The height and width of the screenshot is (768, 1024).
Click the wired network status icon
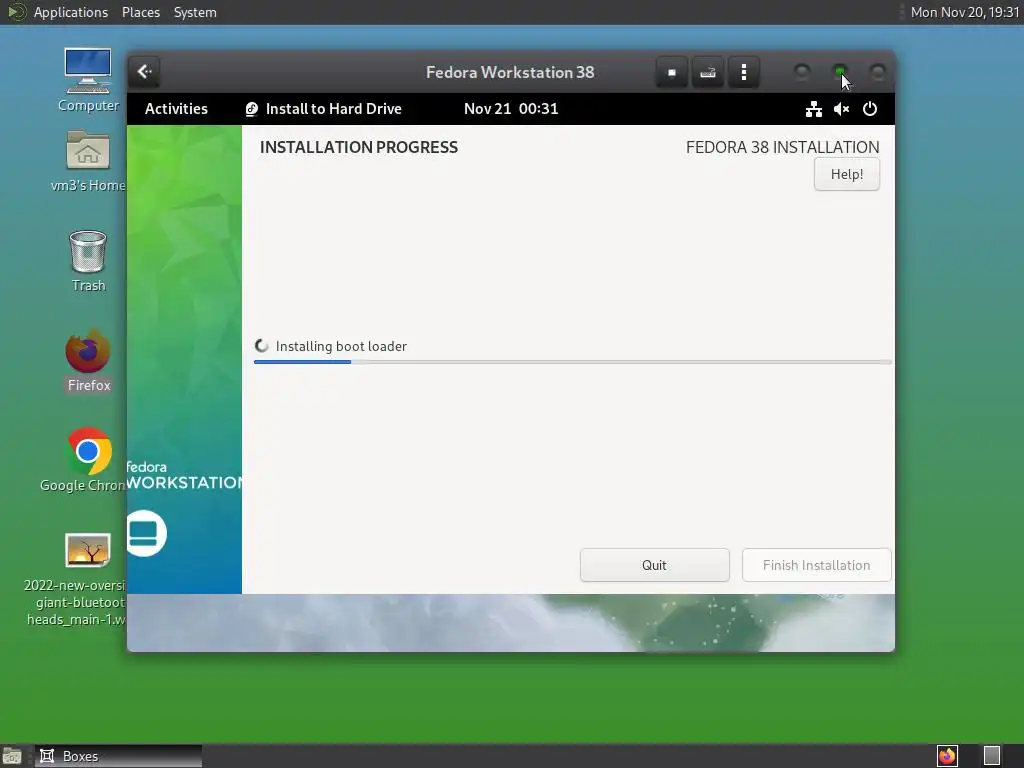coord(814,109)
